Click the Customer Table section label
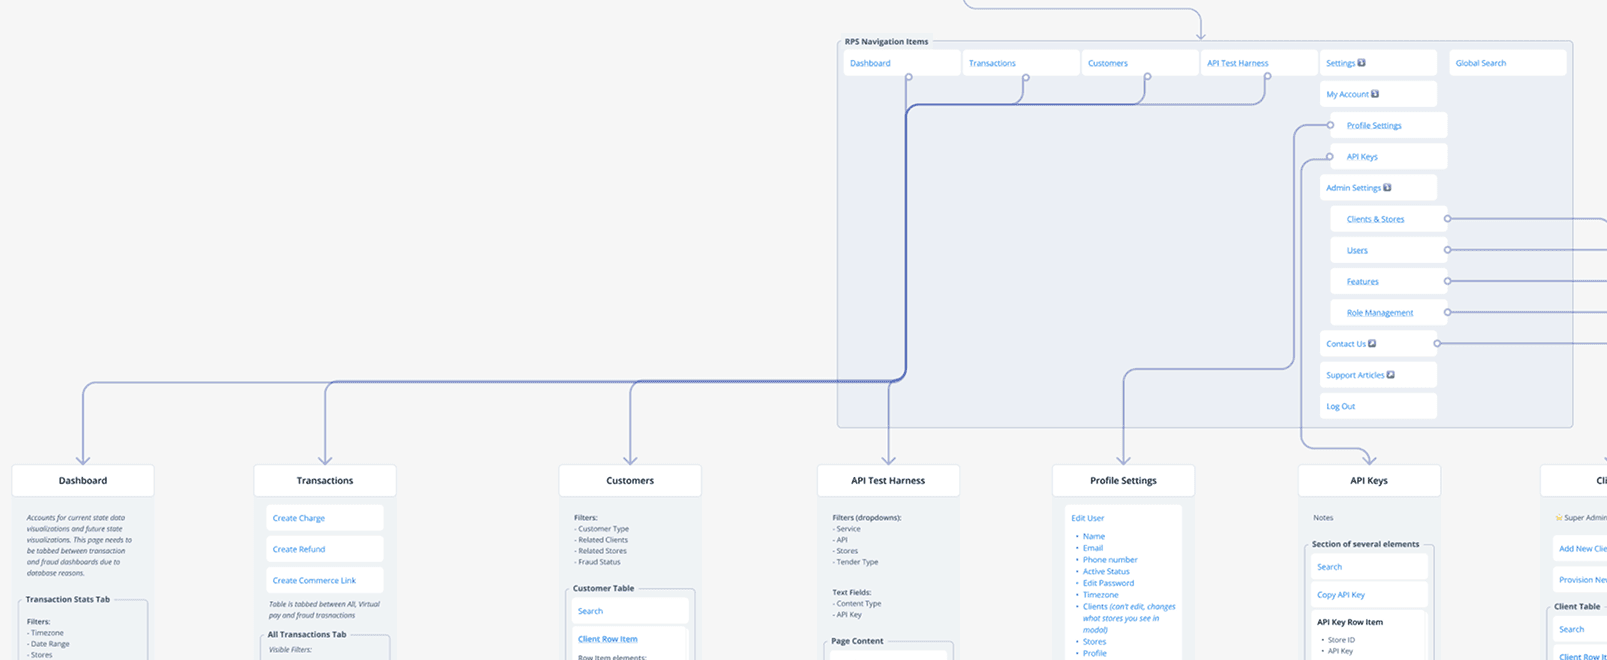Screen dimensions: 1607x660 (603, 589)
